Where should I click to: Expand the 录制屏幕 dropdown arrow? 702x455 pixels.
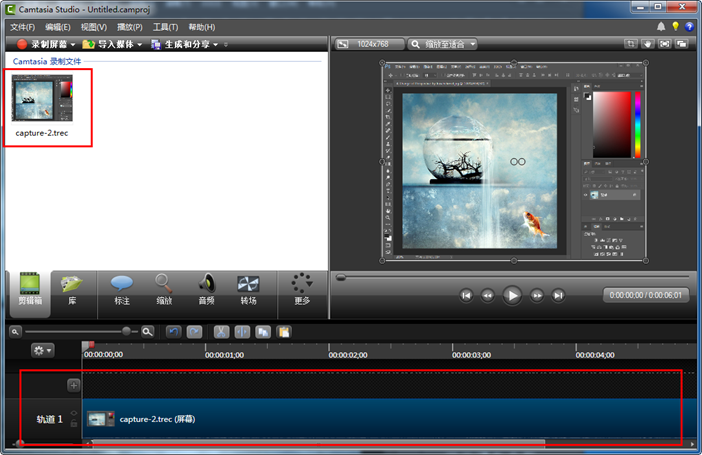(73, 45)
